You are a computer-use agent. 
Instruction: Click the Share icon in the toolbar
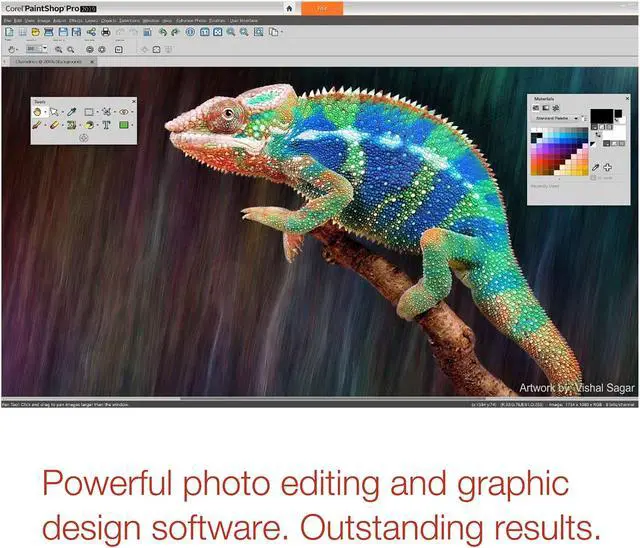coord(91,32)
